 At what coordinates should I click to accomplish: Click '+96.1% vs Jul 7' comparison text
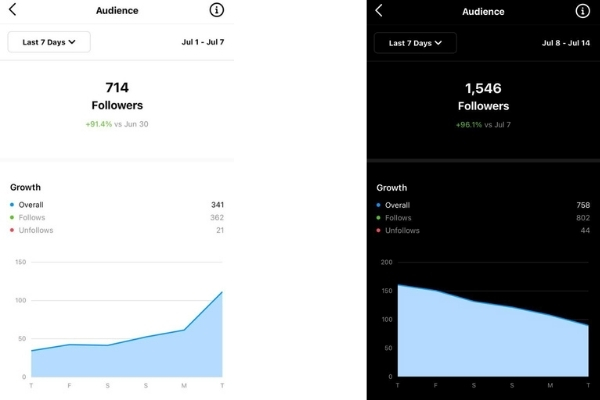483,125
